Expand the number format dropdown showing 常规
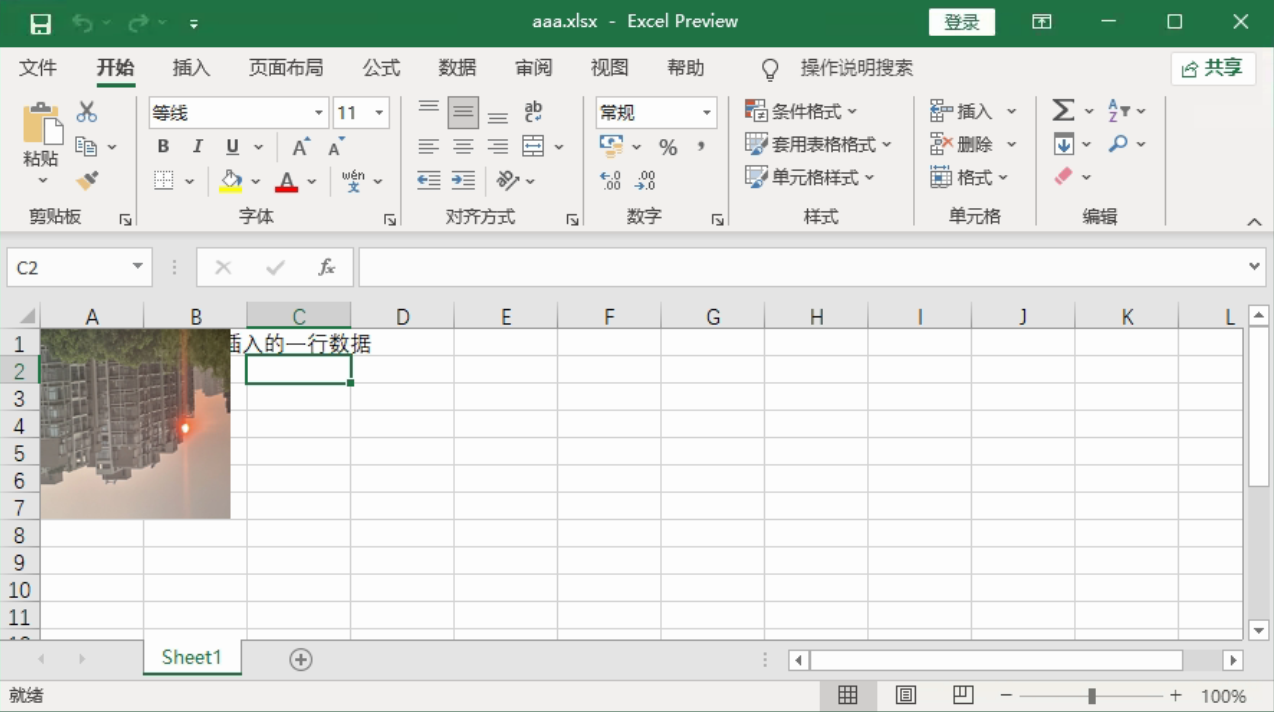The image size is (1274, 712). click(x=706, y=113)
